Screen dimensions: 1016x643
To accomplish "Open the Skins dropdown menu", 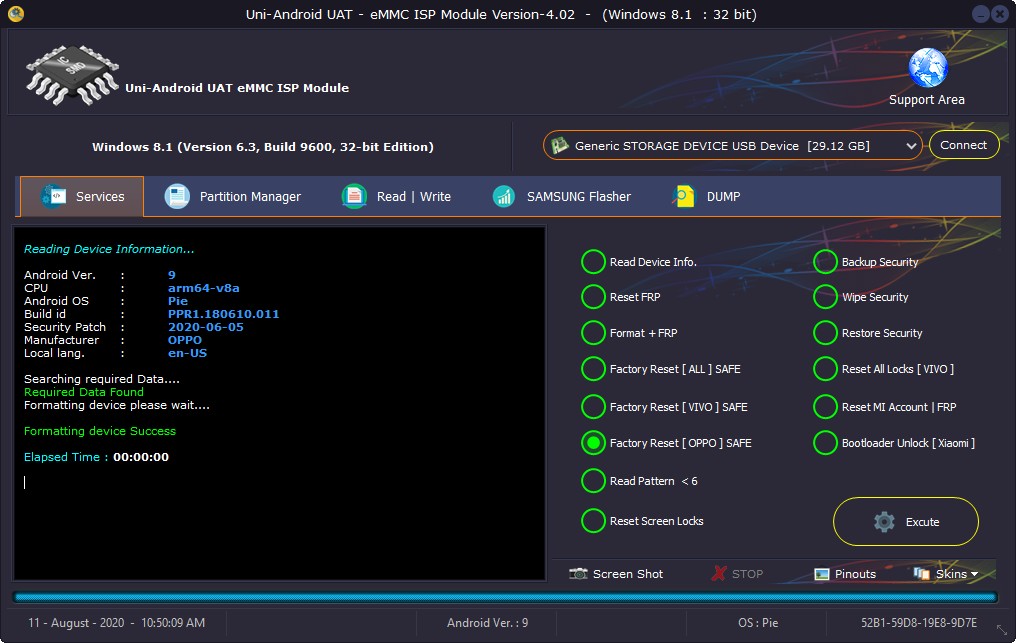I will (946, 574).
